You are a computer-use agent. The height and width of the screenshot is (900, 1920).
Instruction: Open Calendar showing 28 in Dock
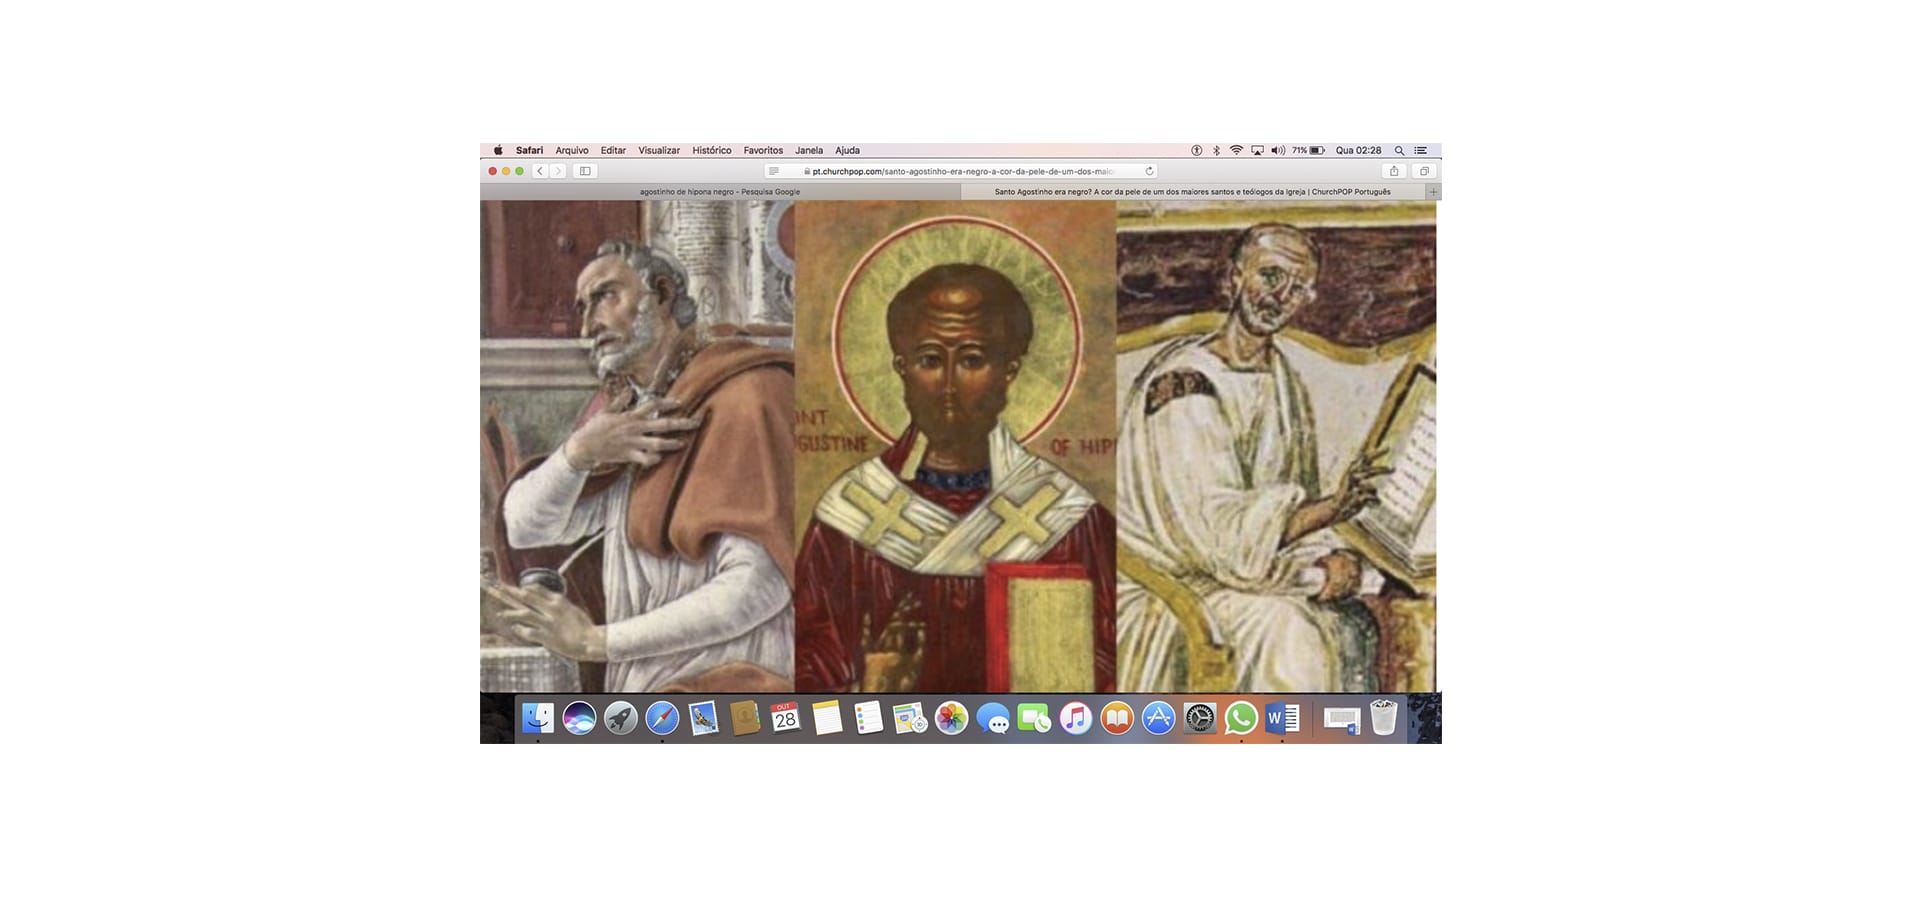(x=786, y=718)
